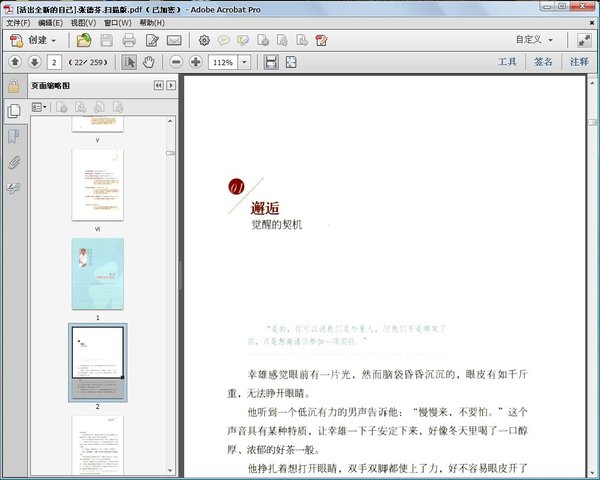Screen dimensions: 600x480
Task: Open the 注释 pane
Action: 579,62
